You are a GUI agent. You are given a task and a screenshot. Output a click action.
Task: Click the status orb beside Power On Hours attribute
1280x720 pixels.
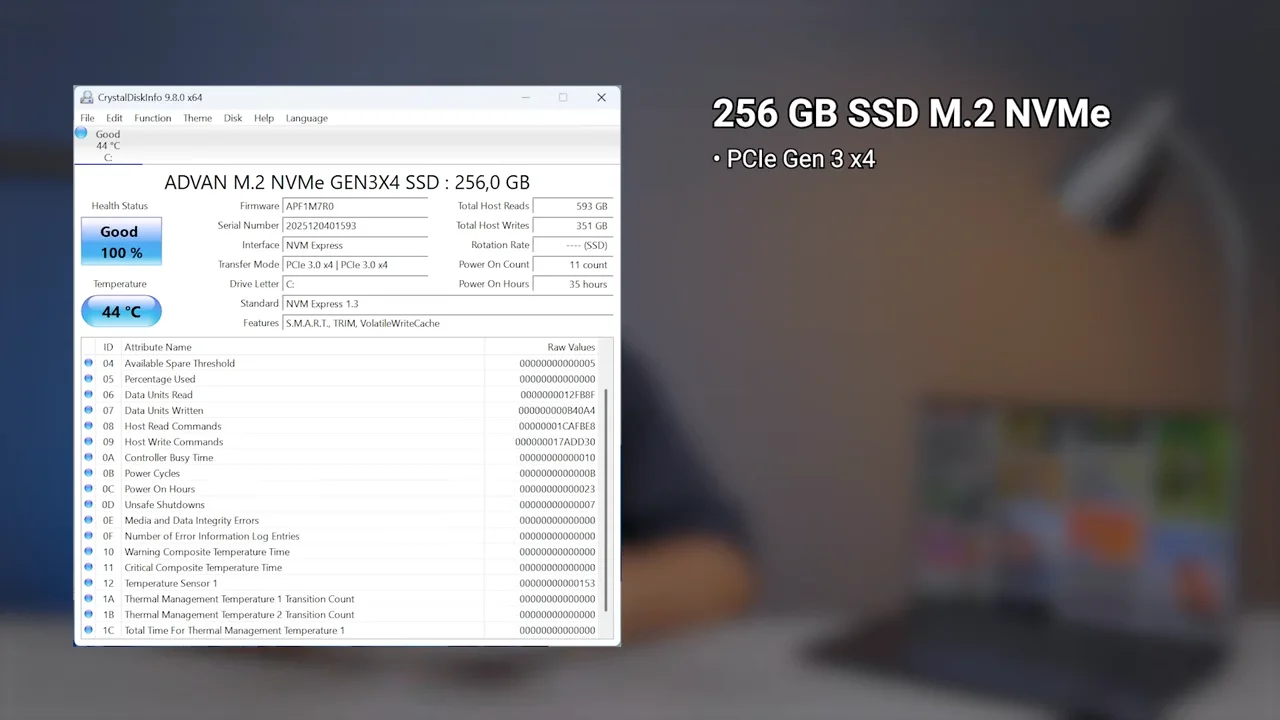[88, 489]
